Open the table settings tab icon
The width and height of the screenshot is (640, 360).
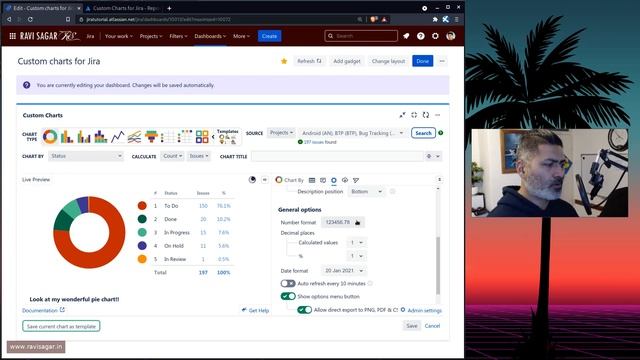point(312,180)
